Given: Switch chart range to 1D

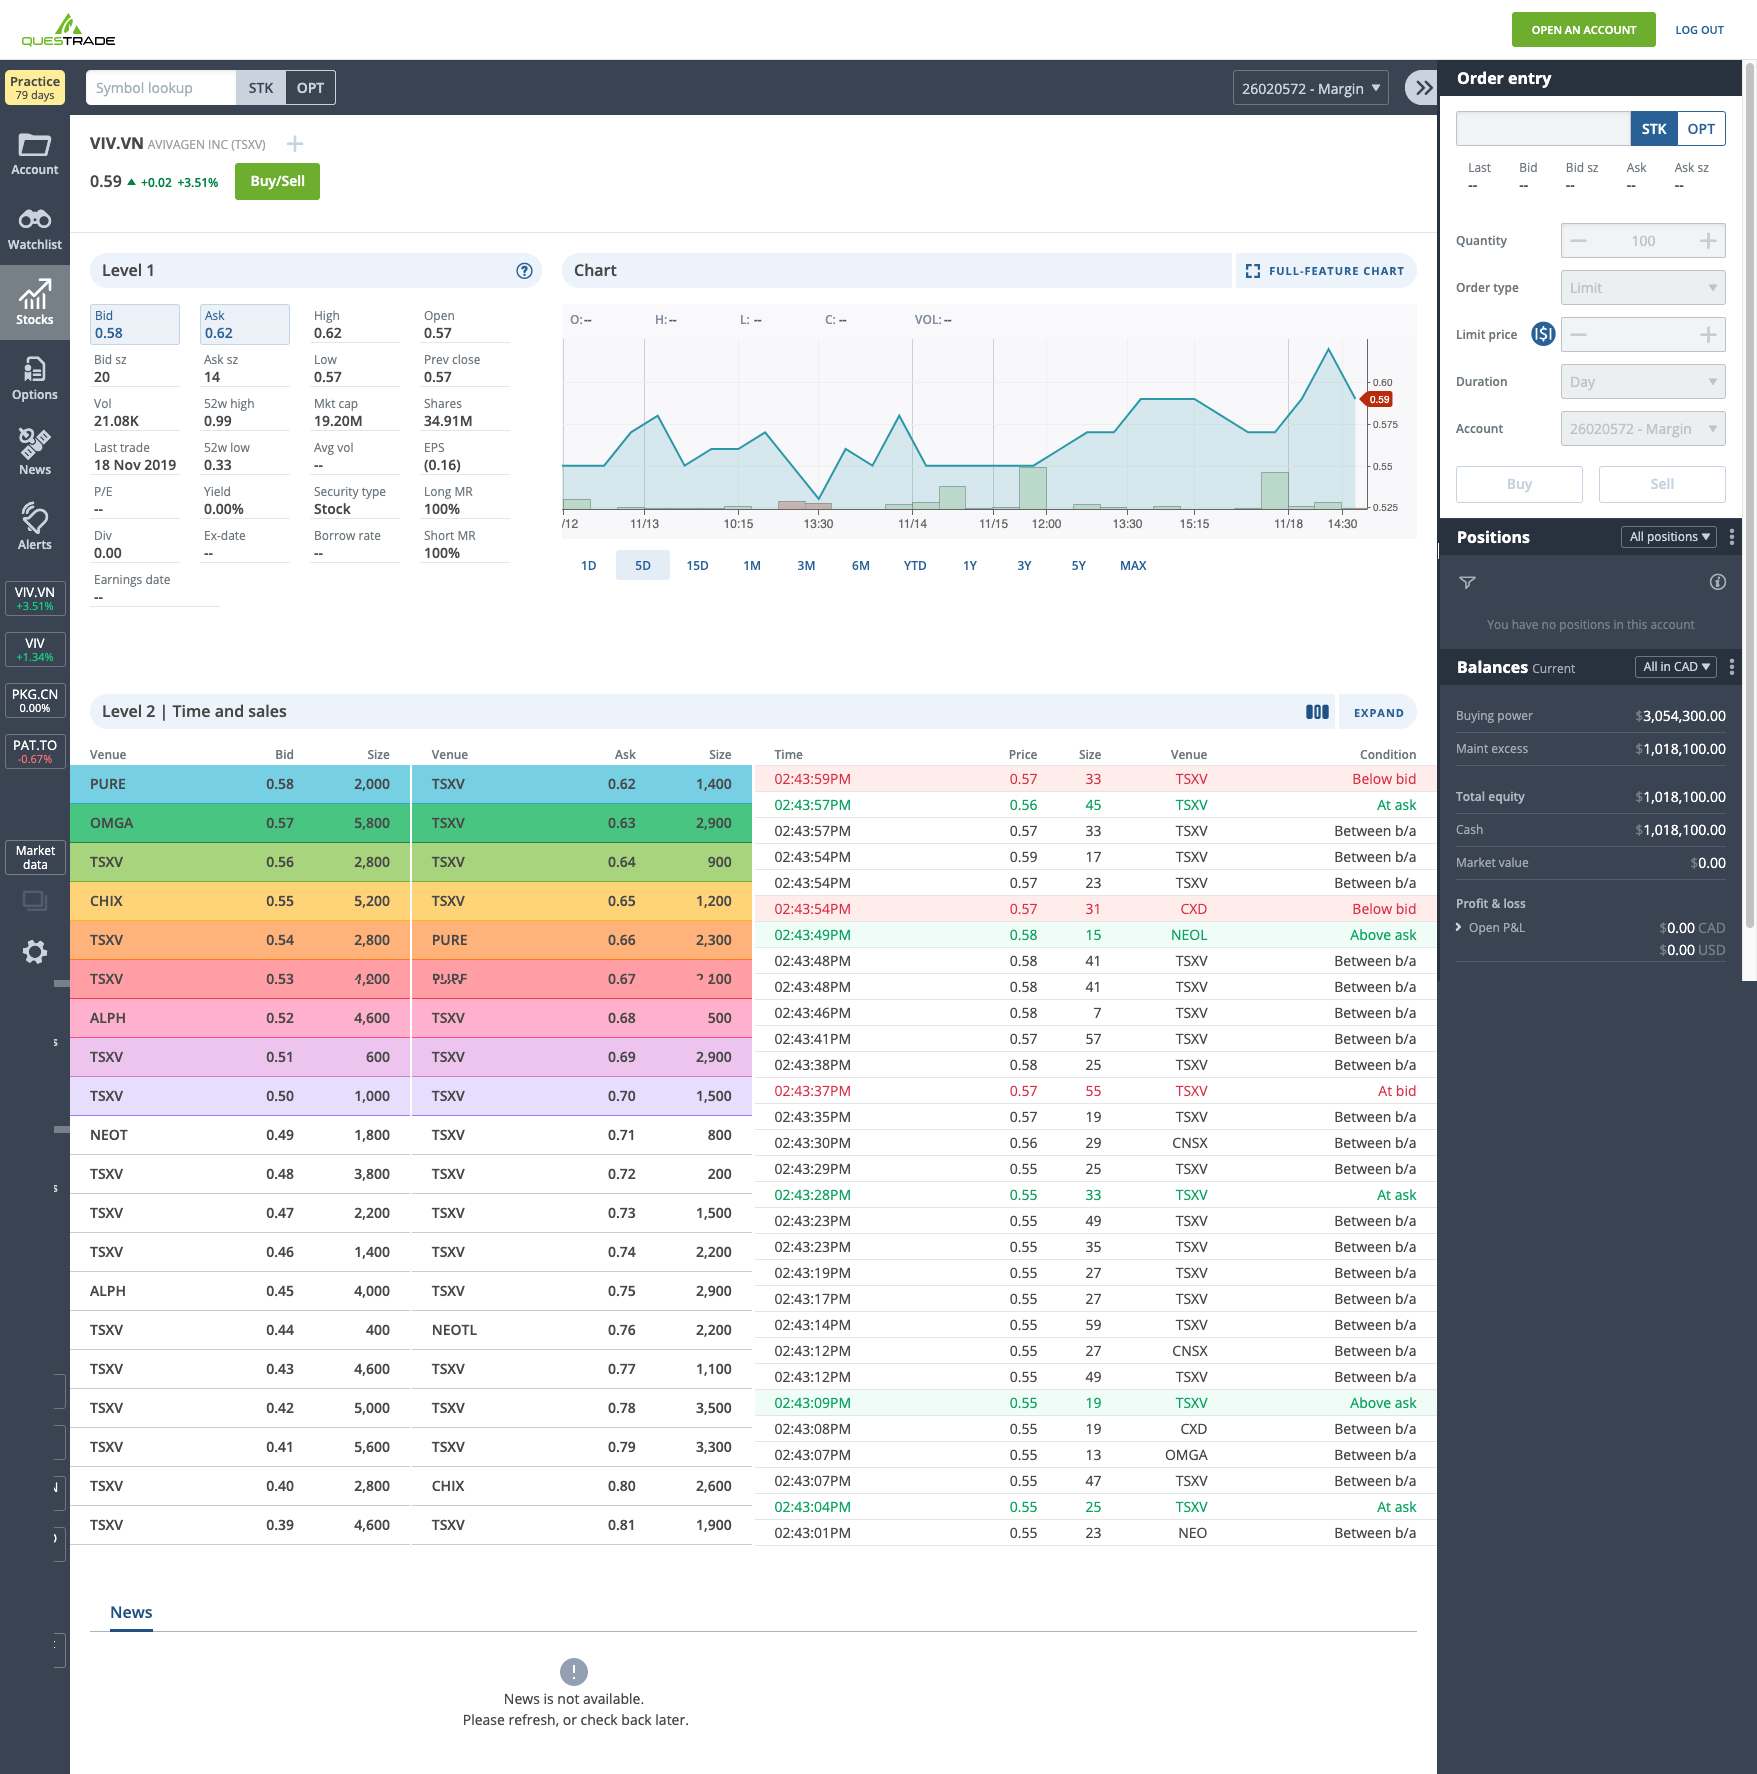Looking at the screenshot, I should coord(589,566).
